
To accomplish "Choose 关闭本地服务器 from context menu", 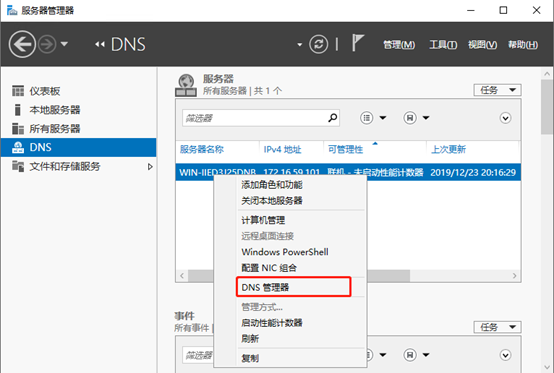I will pyautogui.click(x=272, y=201).
